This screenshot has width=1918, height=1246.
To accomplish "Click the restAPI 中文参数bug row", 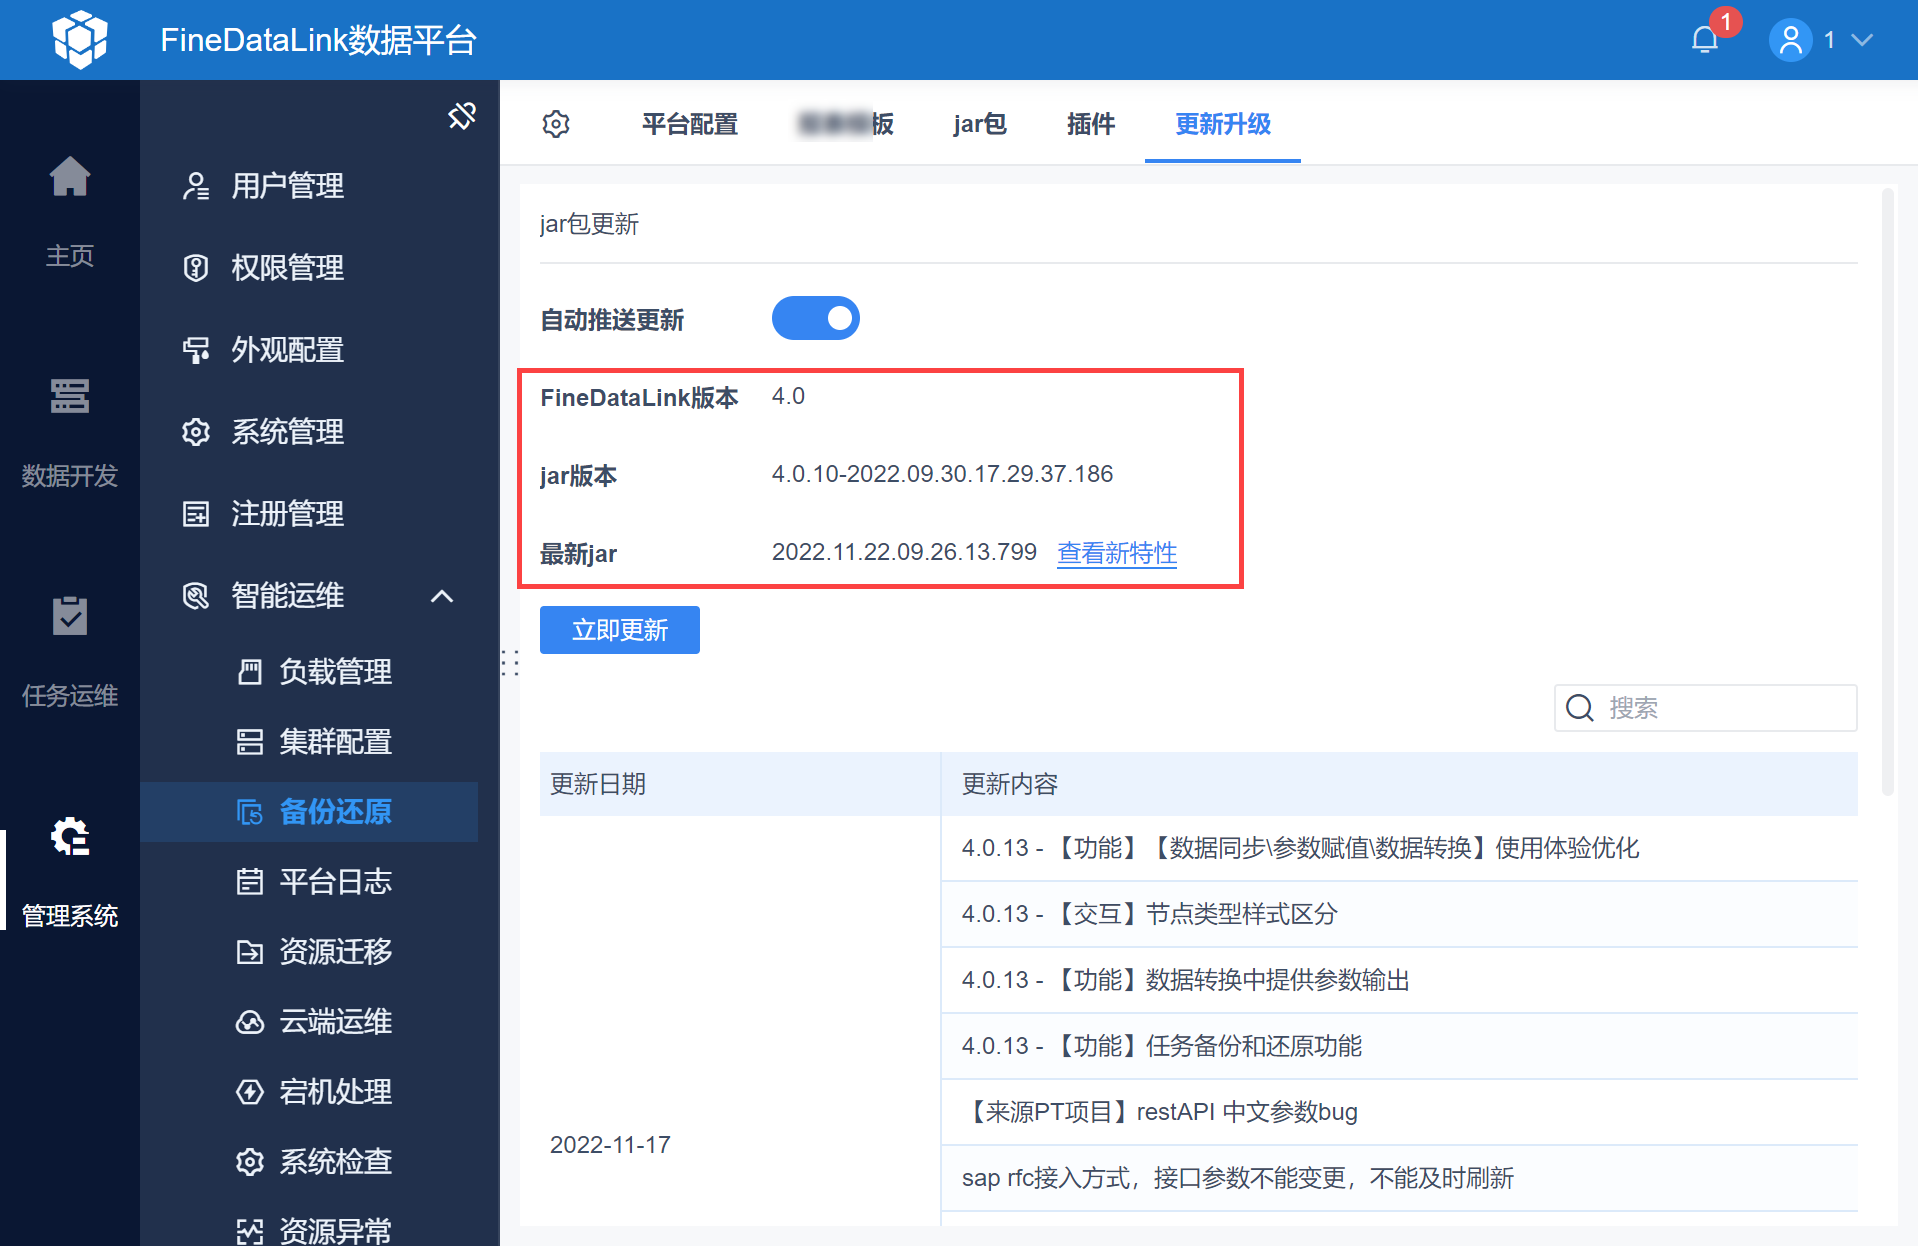I will 1399,1112.
